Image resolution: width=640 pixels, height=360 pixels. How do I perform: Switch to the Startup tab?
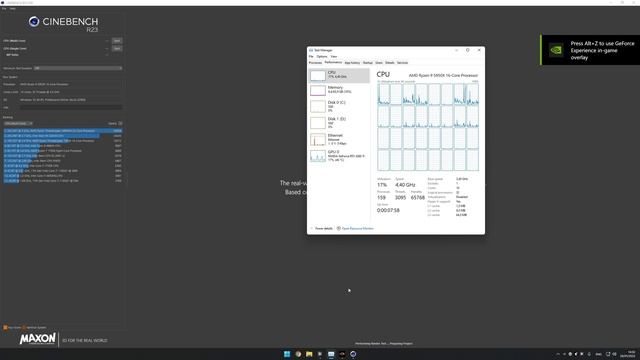coord(368,63)
